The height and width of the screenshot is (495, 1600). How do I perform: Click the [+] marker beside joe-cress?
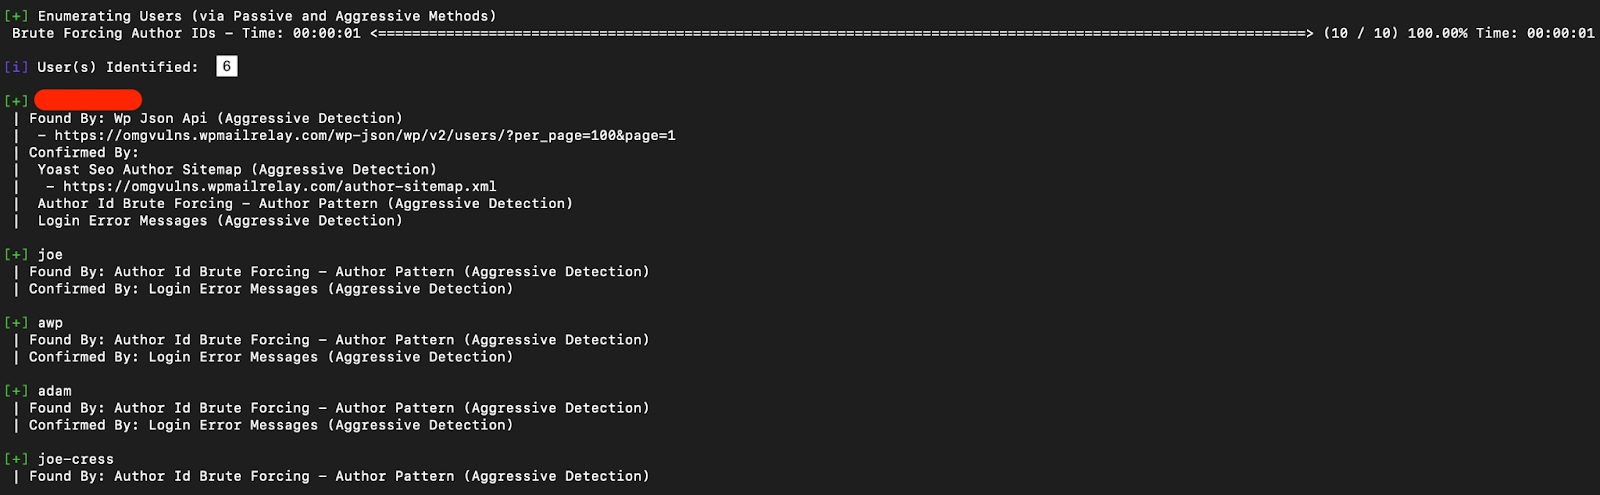pos(16,460)
